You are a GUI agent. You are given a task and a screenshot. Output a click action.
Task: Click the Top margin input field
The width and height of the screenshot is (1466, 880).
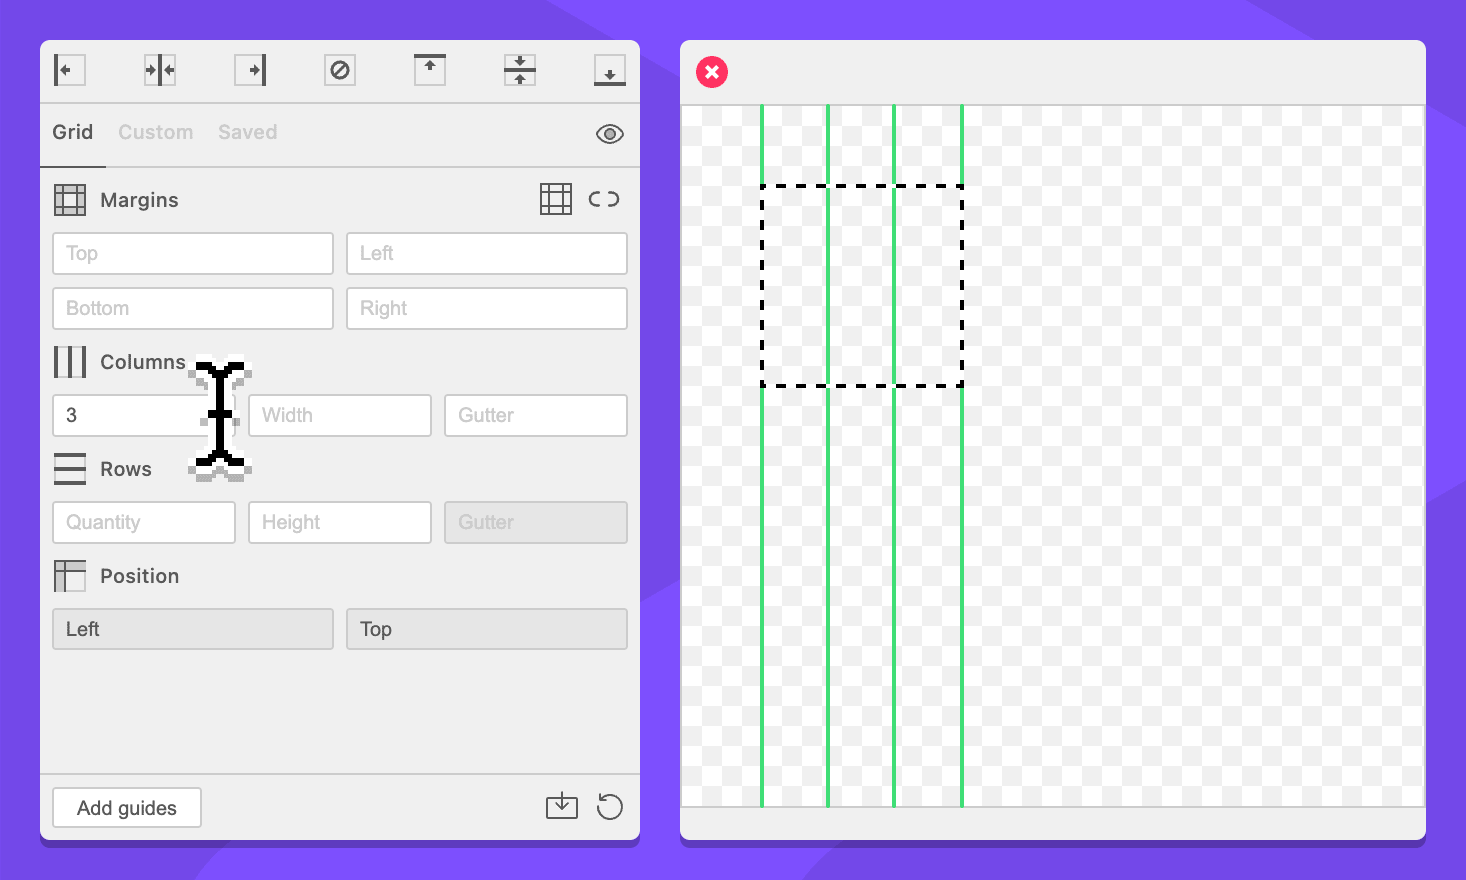point(193,254)
